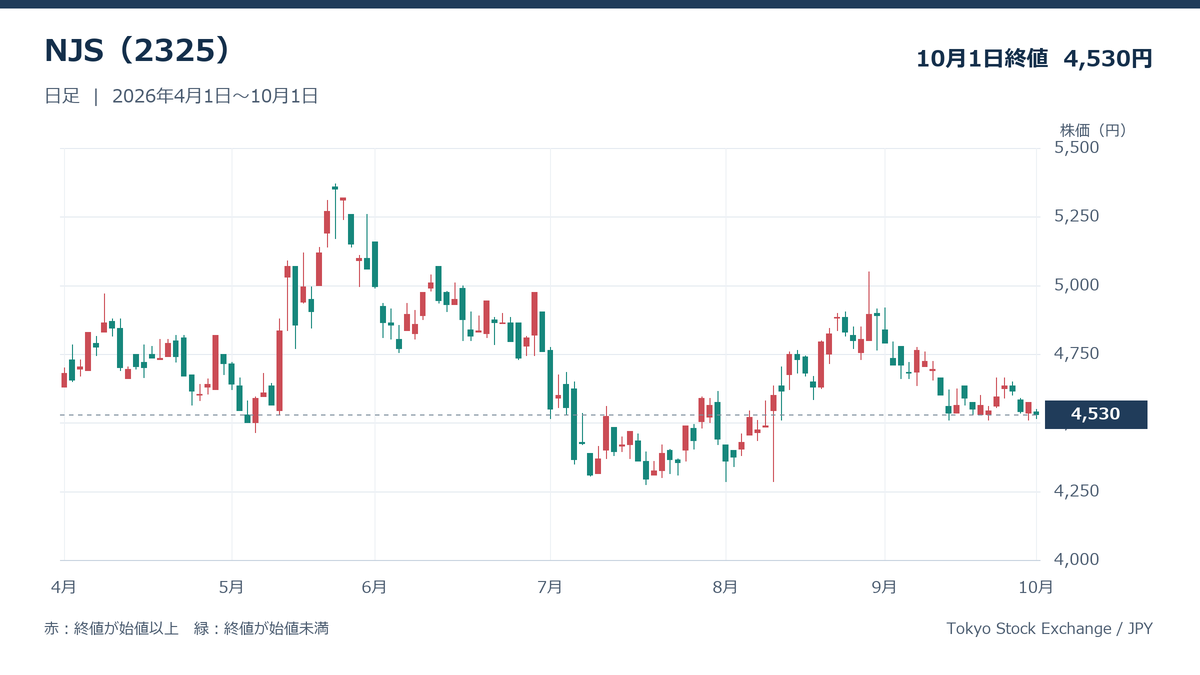The image size is (1200, 675).
Task: Click the 4月 month axis label
Action: [x=64, y=586]
